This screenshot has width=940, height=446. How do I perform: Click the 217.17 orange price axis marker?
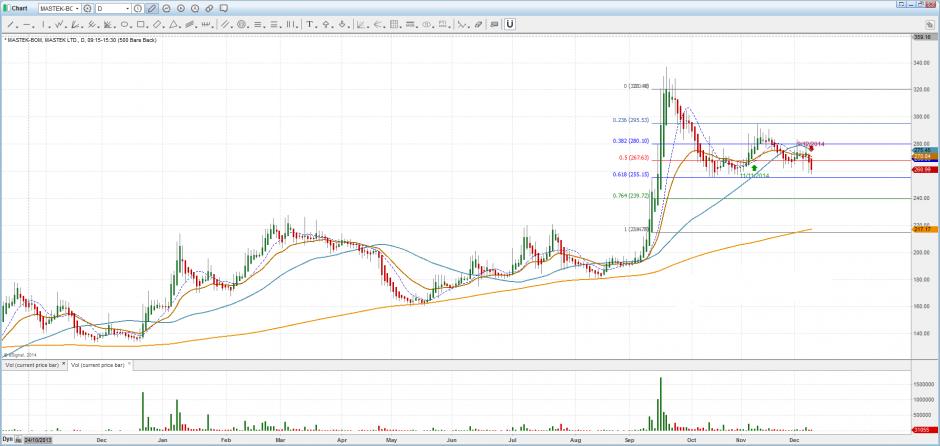pyautogui.click(x=925, y=229)
